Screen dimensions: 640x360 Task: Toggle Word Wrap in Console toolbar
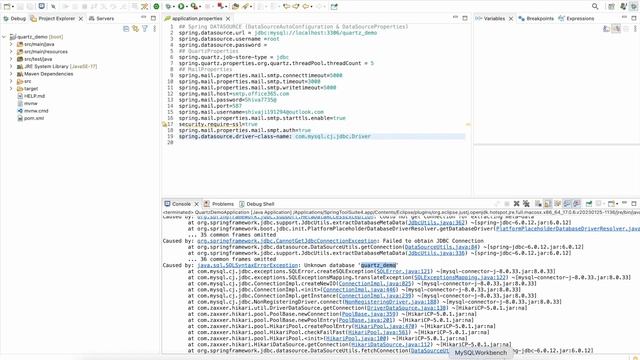tap(558, 204)
